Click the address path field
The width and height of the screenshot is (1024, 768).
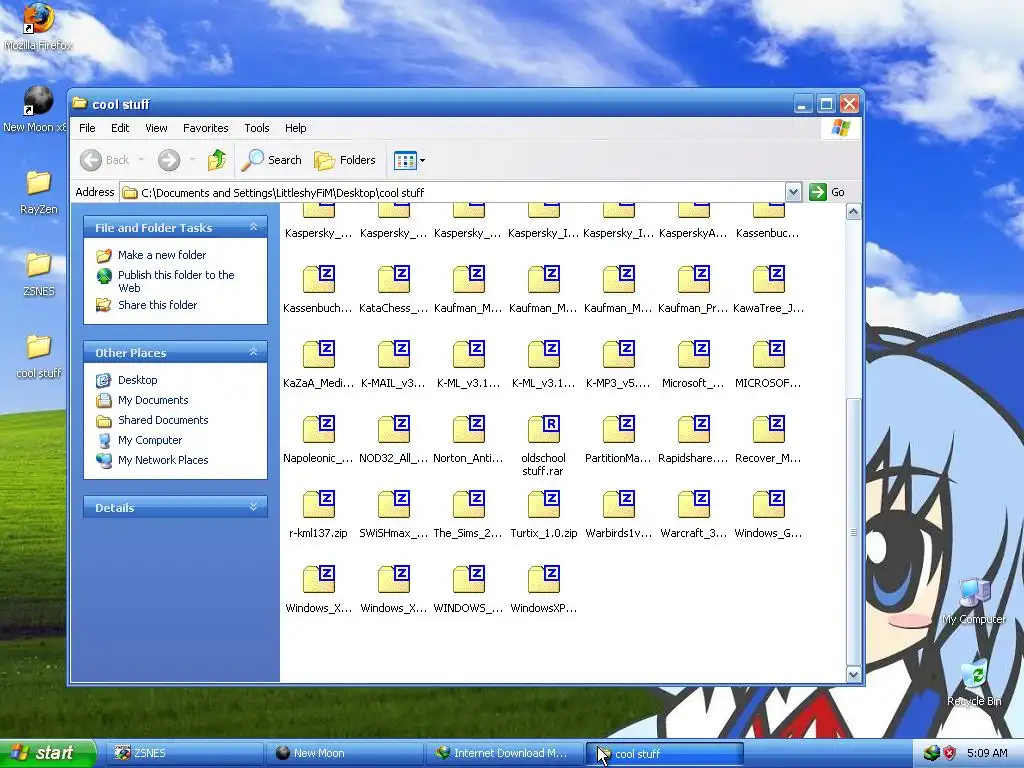[453, 193]
